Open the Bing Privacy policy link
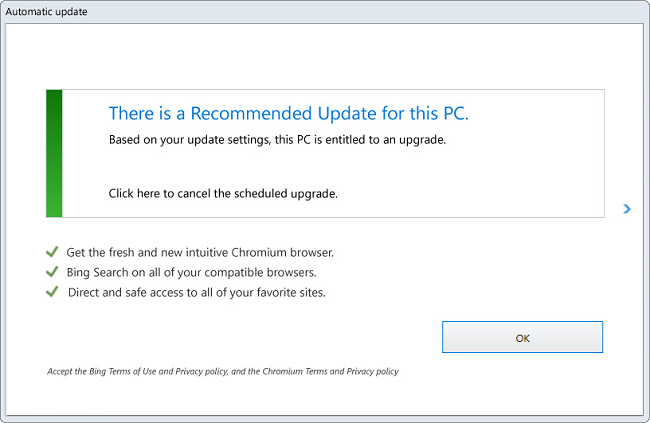650x423 pixels. tap(199, 372)
